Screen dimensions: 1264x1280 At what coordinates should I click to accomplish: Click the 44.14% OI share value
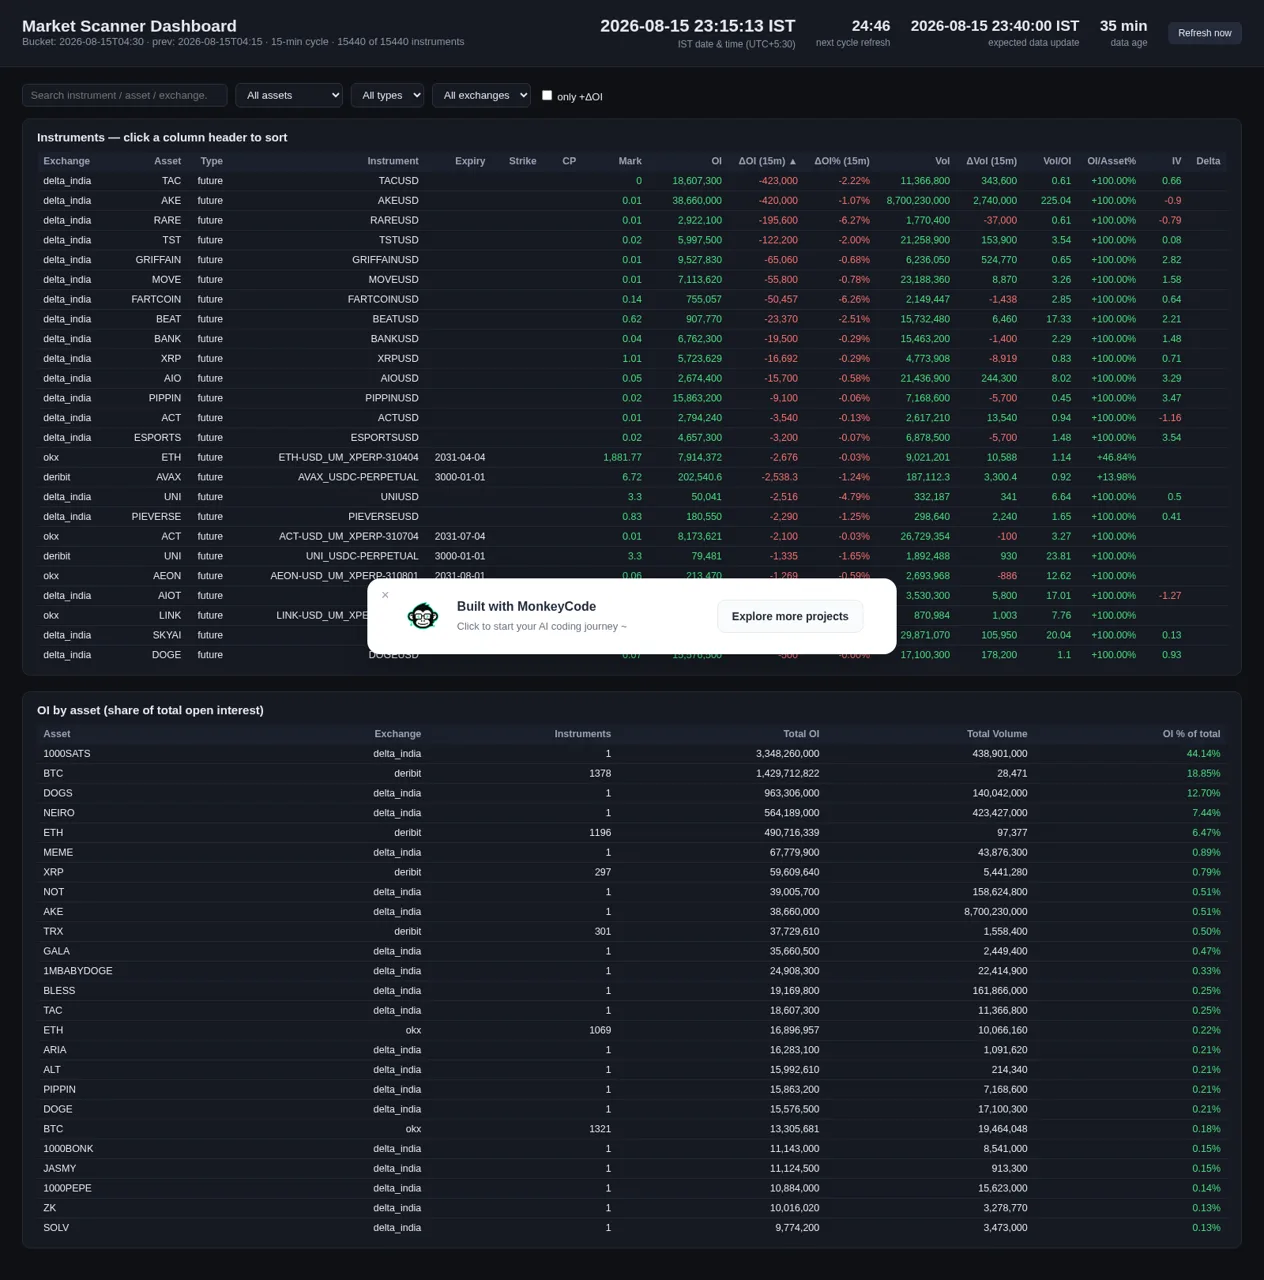(1203, 754)
